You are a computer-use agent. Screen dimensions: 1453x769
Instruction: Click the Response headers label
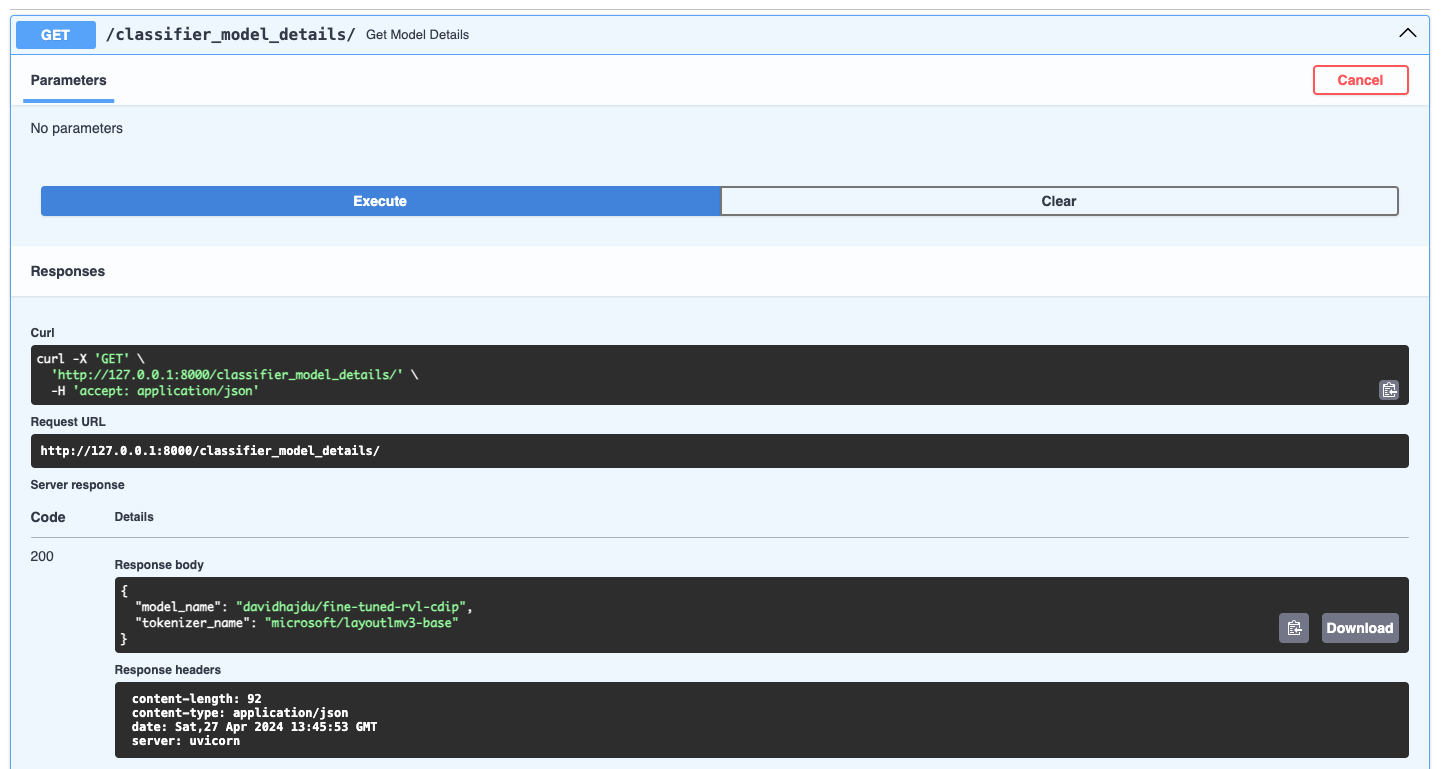click(168, 670)
